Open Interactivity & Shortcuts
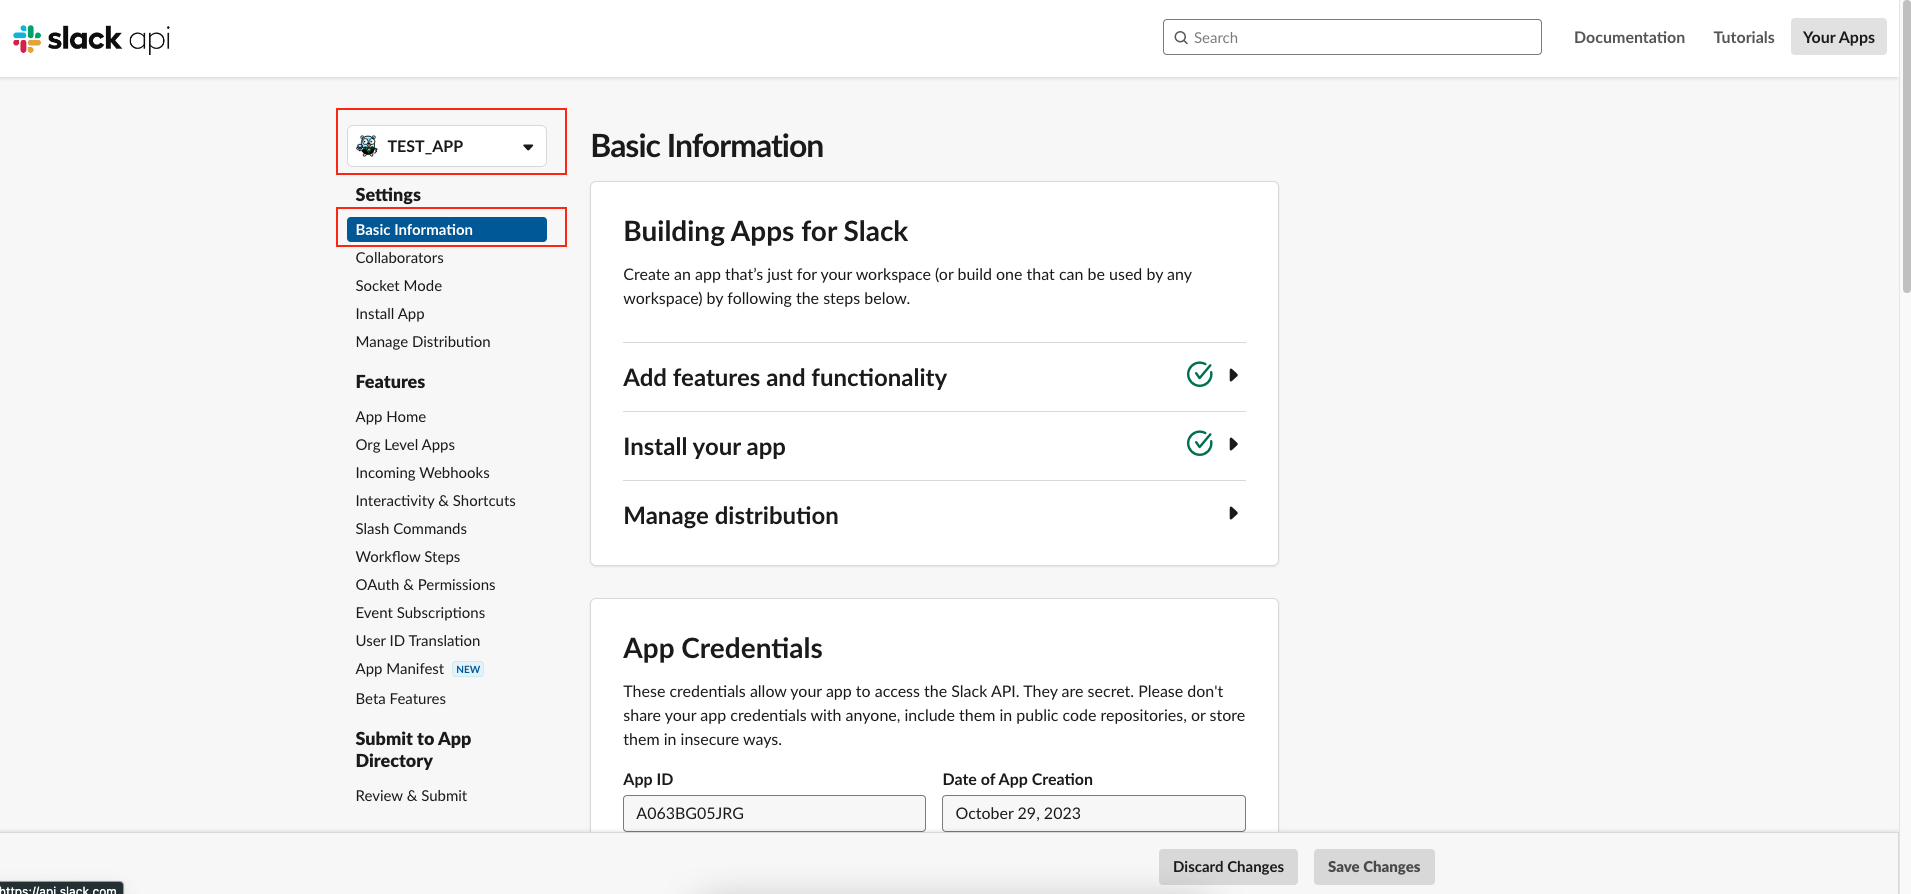 [x=435, y=500]
